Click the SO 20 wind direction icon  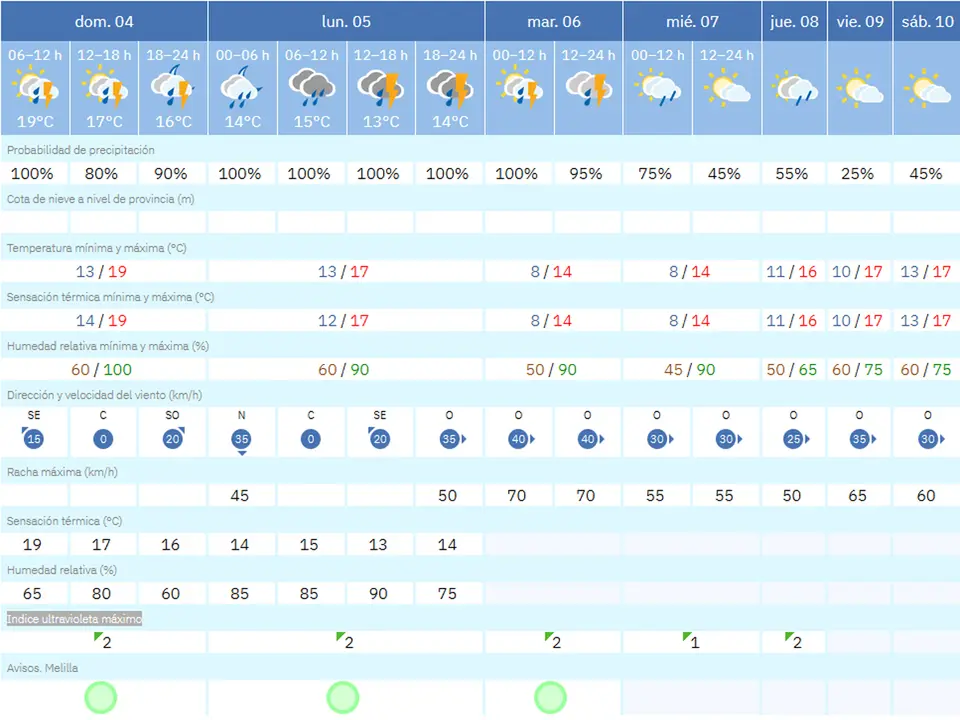(x=173, y=438)
